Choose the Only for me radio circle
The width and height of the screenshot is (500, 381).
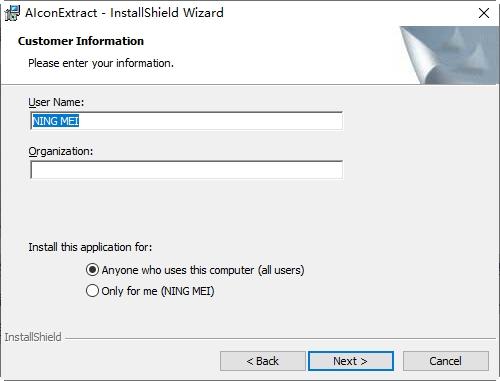click(x=92, y=291)
